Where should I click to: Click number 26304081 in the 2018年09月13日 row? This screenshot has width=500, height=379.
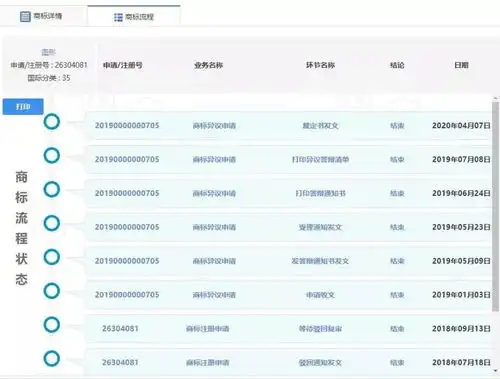[120, 329]
